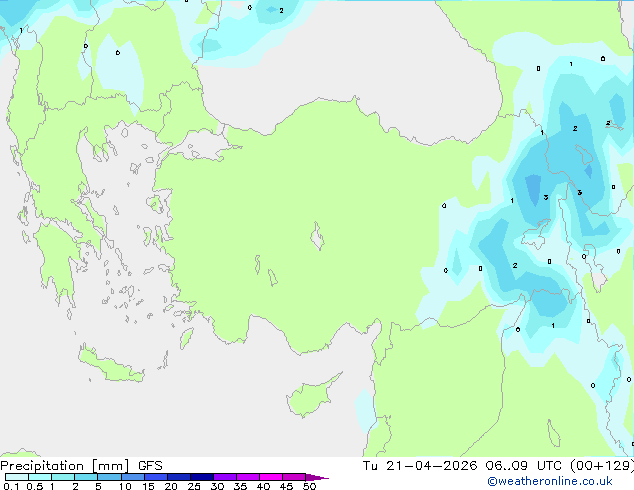
Task: Click the '10' legend scale label
Action: (125, 486)
